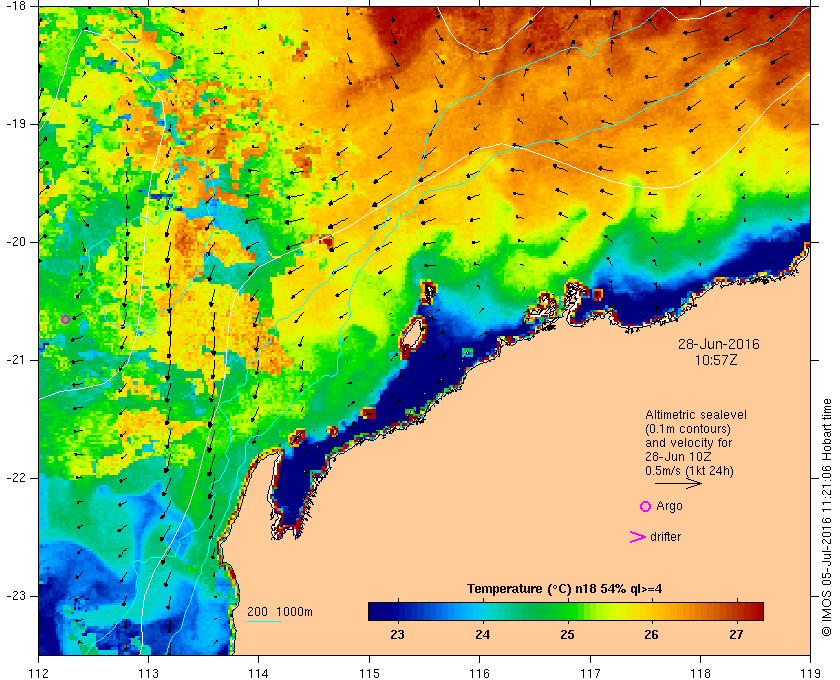Click the longitude axis label 115
This screenshot has height=680, width=840.
(369, 673)
